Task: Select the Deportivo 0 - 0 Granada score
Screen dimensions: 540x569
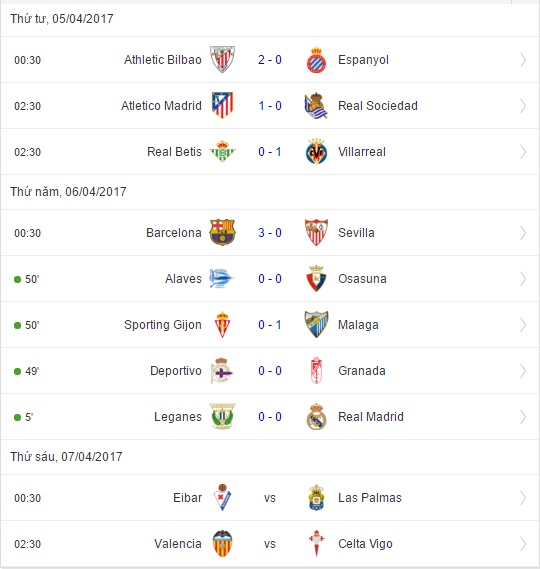Action: pos(270,371)
